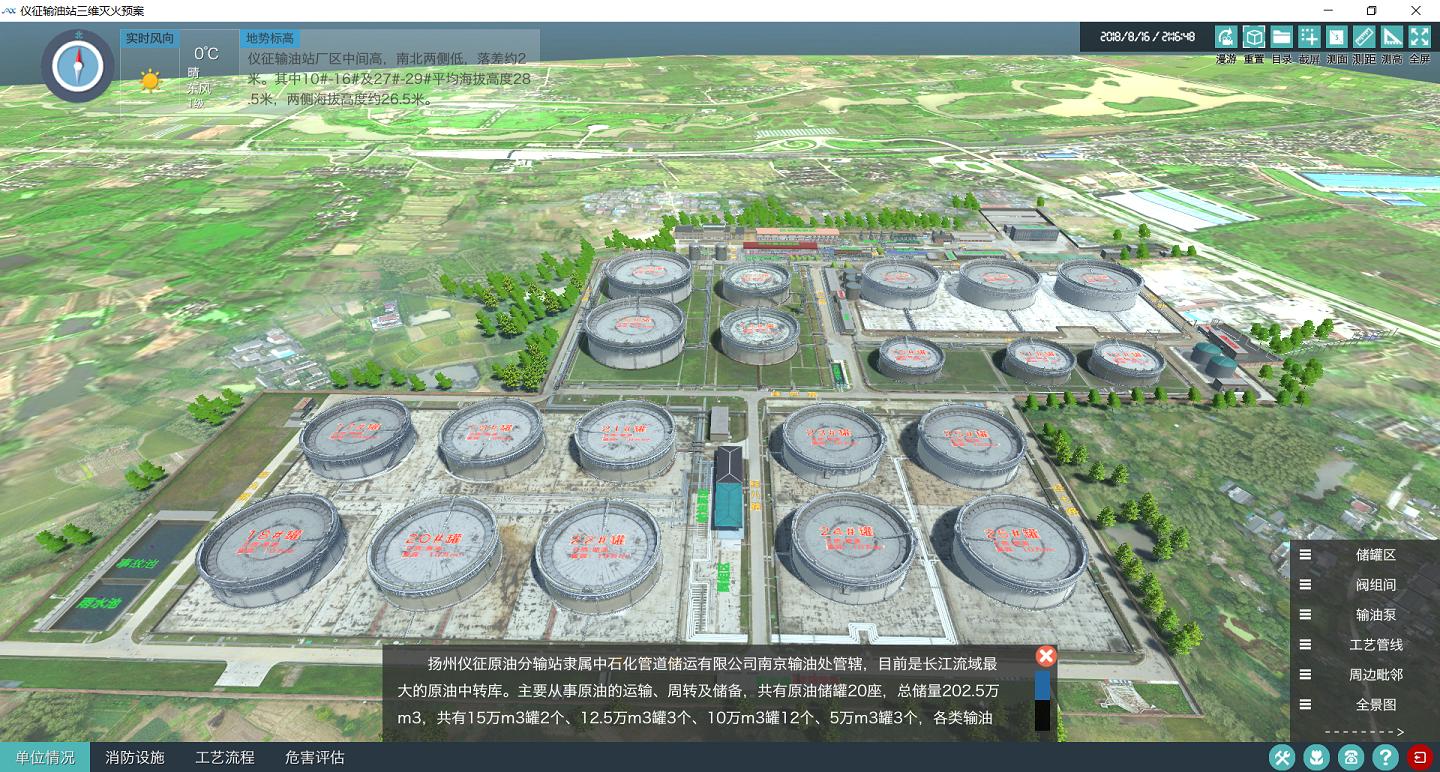Open the wrench and hammer tools icon
Viewport: 1440px width, 772px height.
click(x=1282, y=757)
